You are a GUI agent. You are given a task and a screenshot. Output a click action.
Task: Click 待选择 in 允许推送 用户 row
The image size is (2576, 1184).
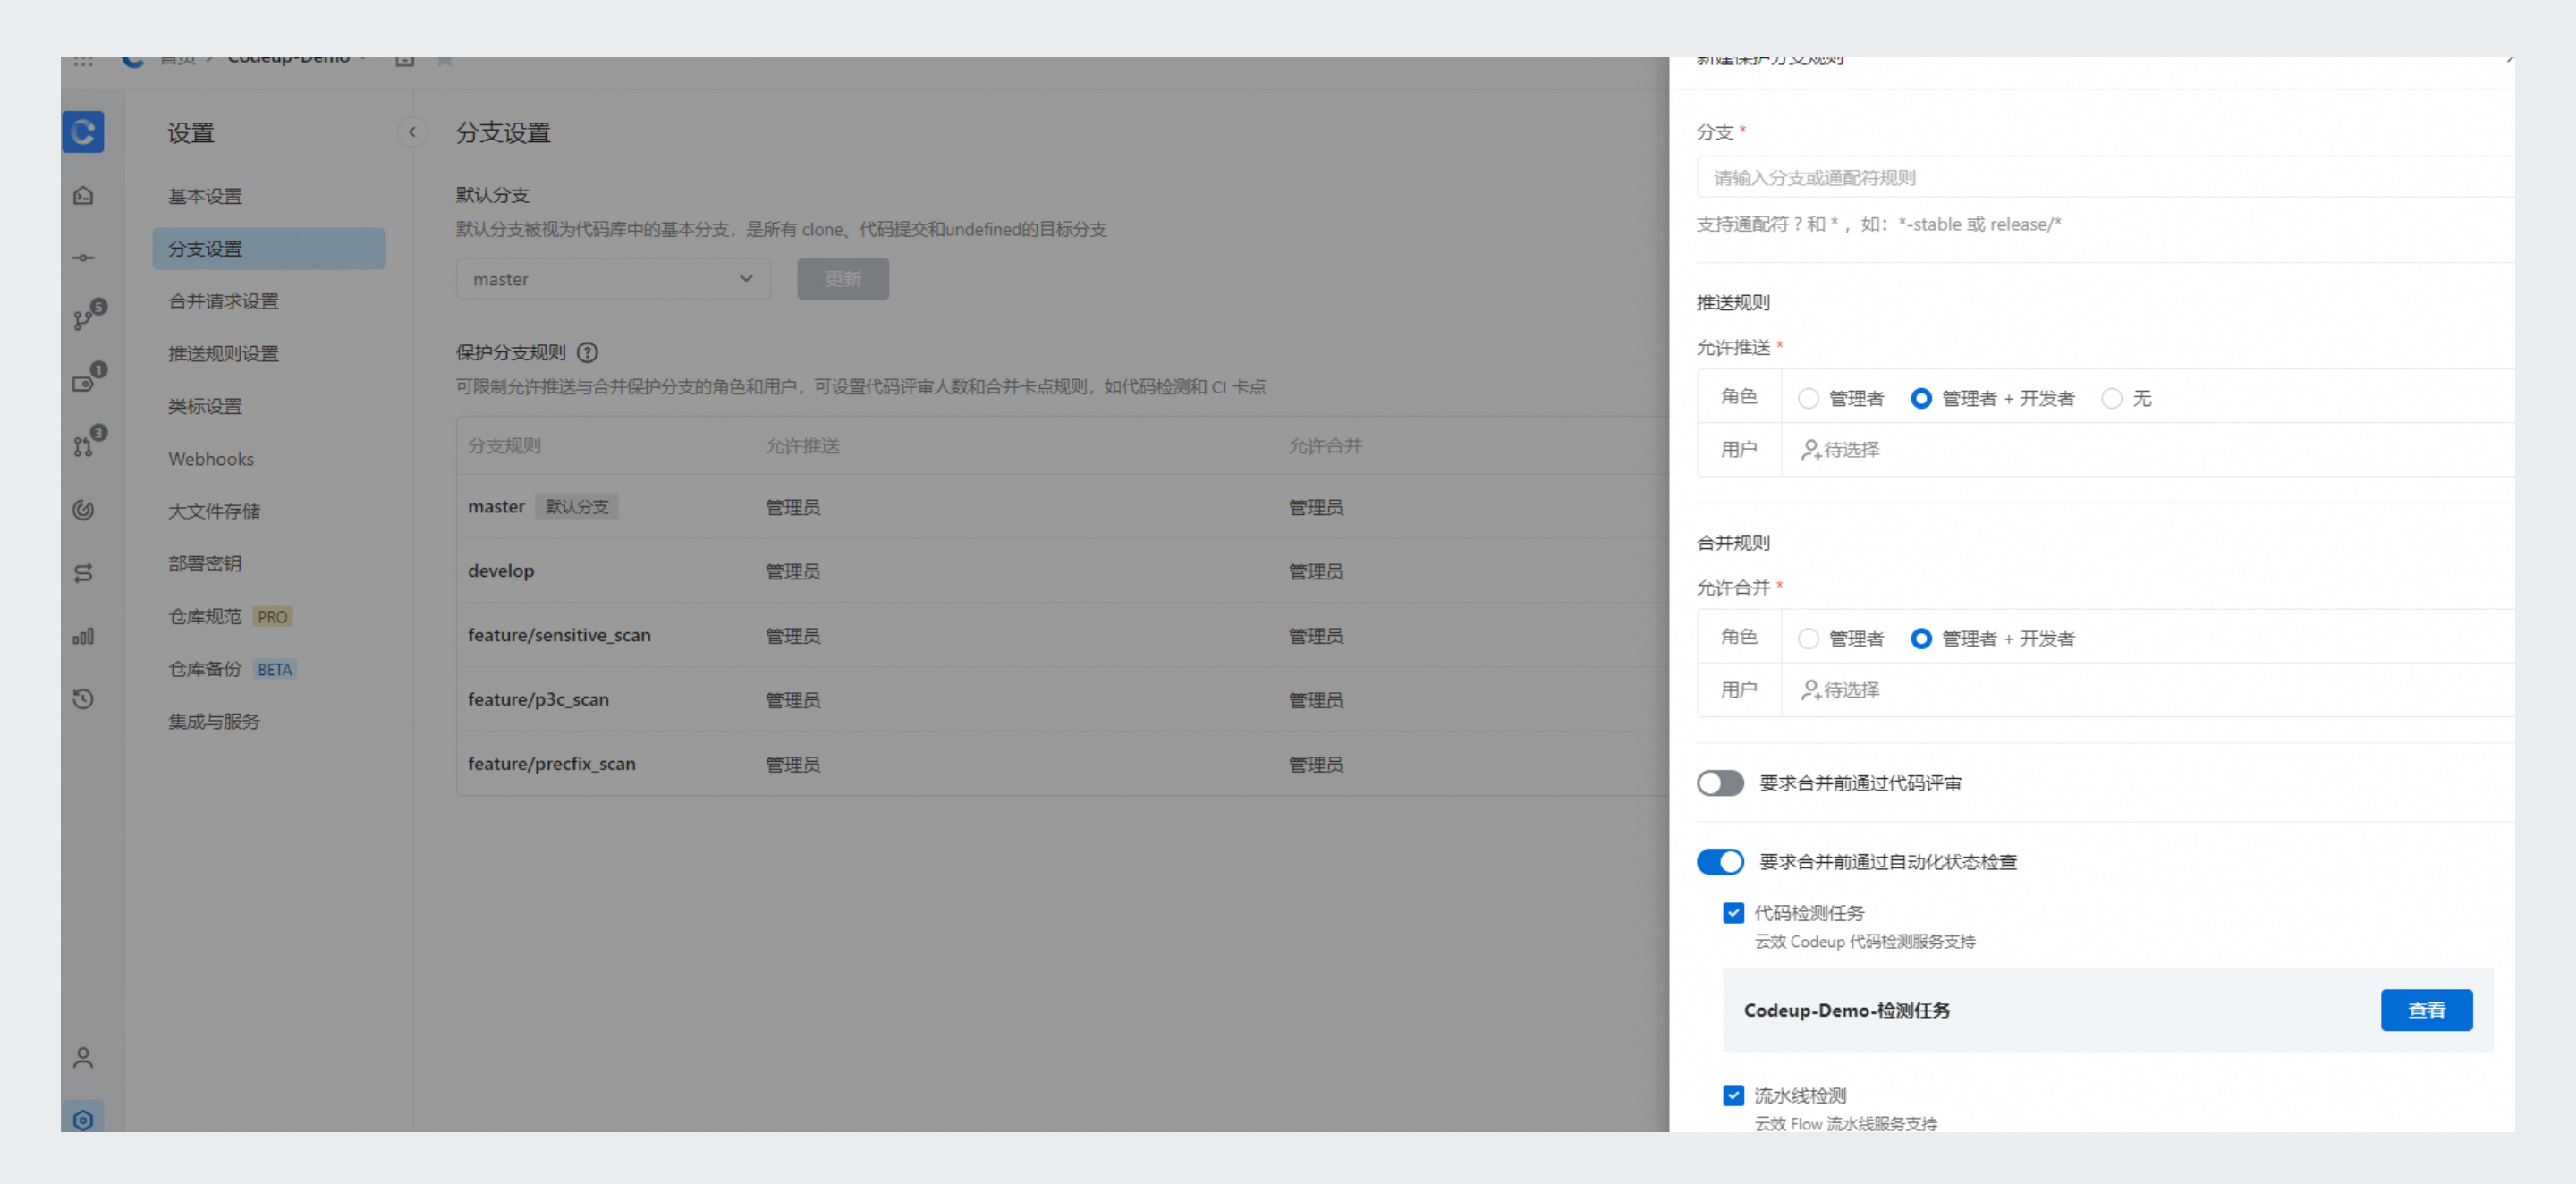click(1851, 450)
